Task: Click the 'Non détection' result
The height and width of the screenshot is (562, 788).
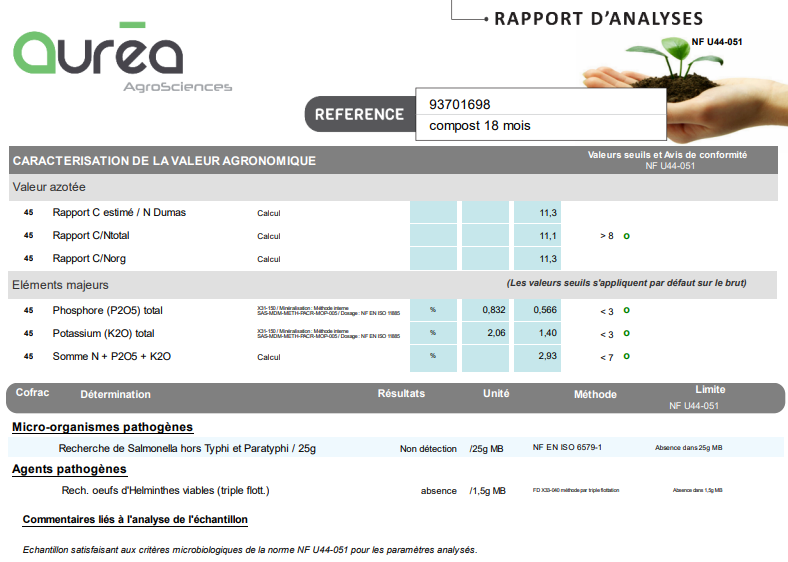Action: (428, 449)
